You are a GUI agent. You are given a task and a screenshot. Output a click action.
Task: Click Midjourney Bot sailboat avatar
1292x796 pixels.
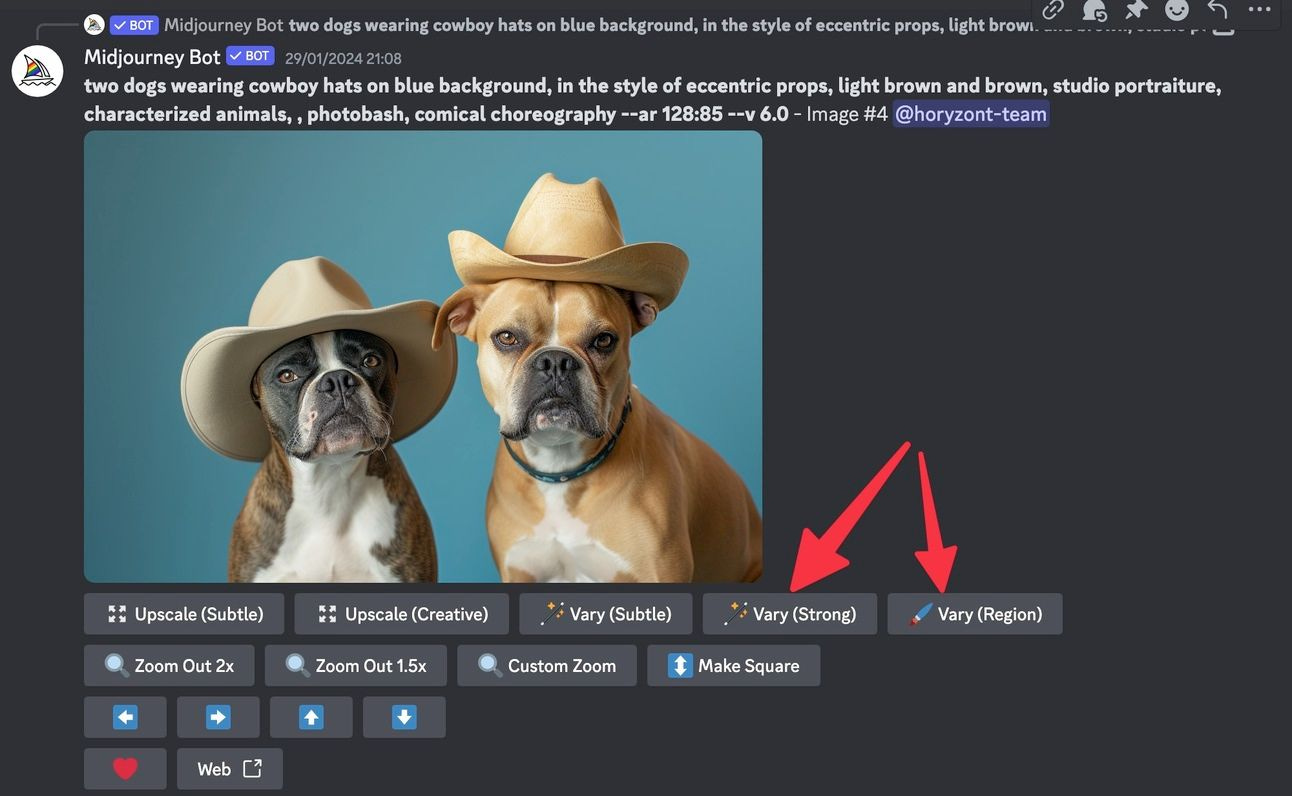(x=37, y=72)
